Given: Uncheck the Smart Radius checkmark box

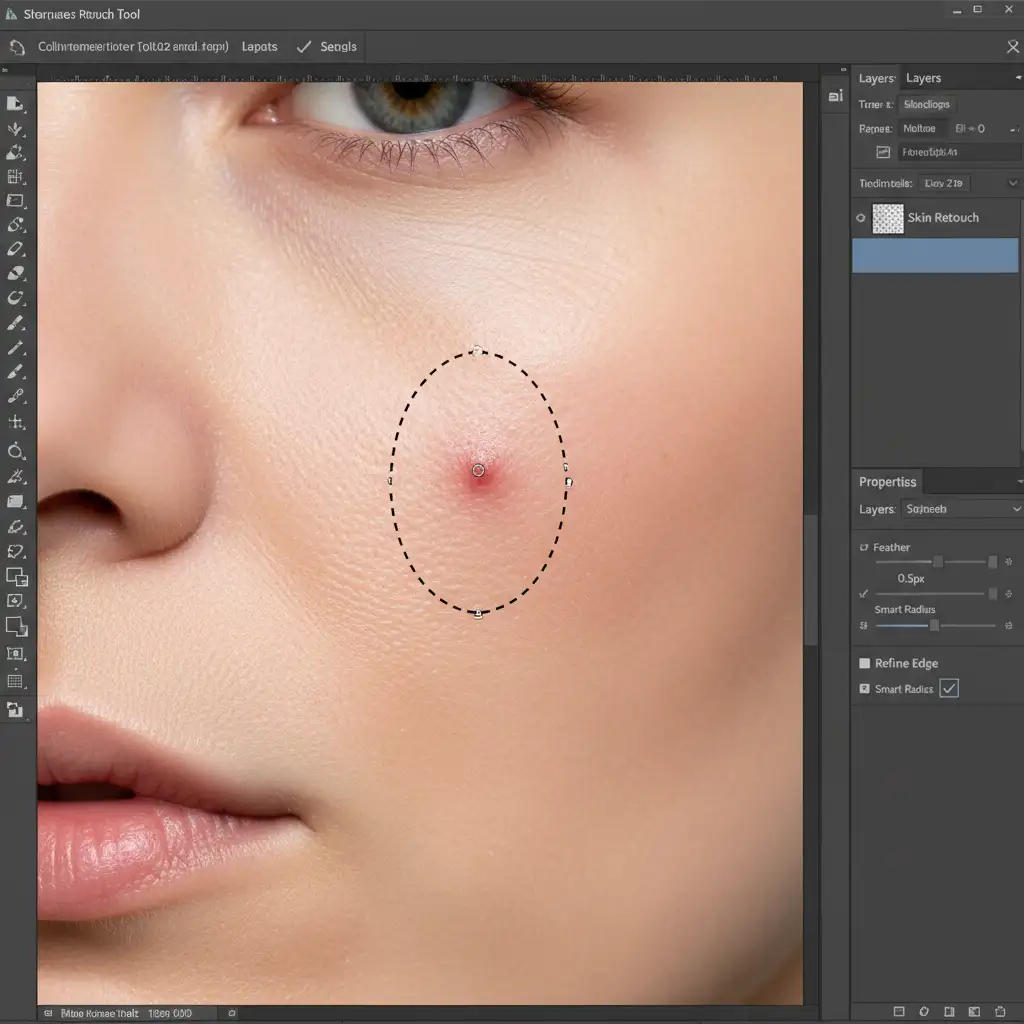Looking at the screenshot, I should (949, 688).
